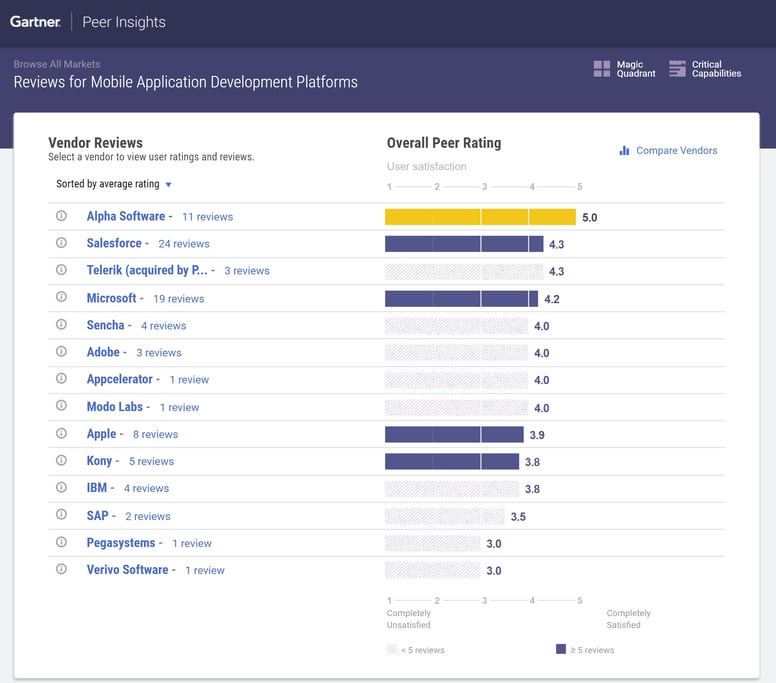The image size is (776, 683).
Task: Open Alpha Software vendor page
Action: [126, 216]
